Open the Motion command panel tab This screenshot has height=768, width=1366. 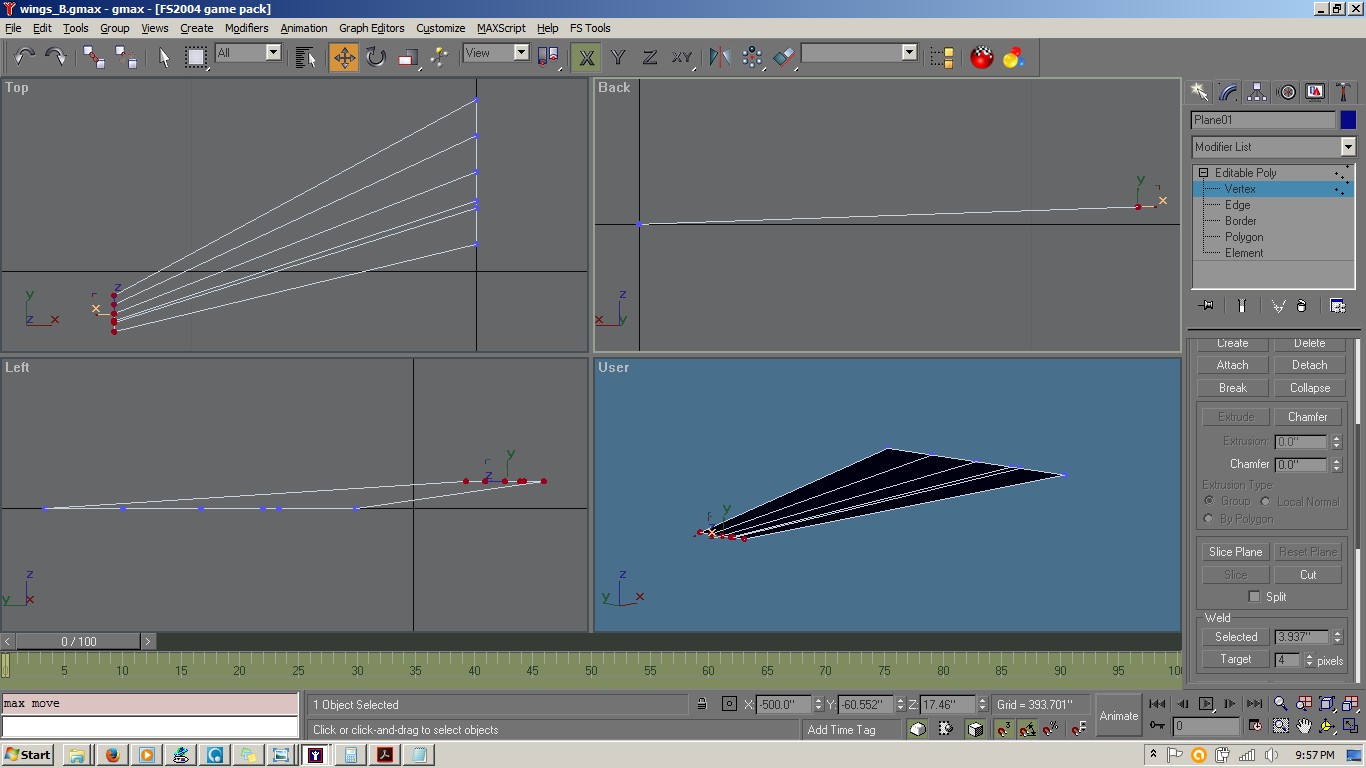click(1287, 92)
